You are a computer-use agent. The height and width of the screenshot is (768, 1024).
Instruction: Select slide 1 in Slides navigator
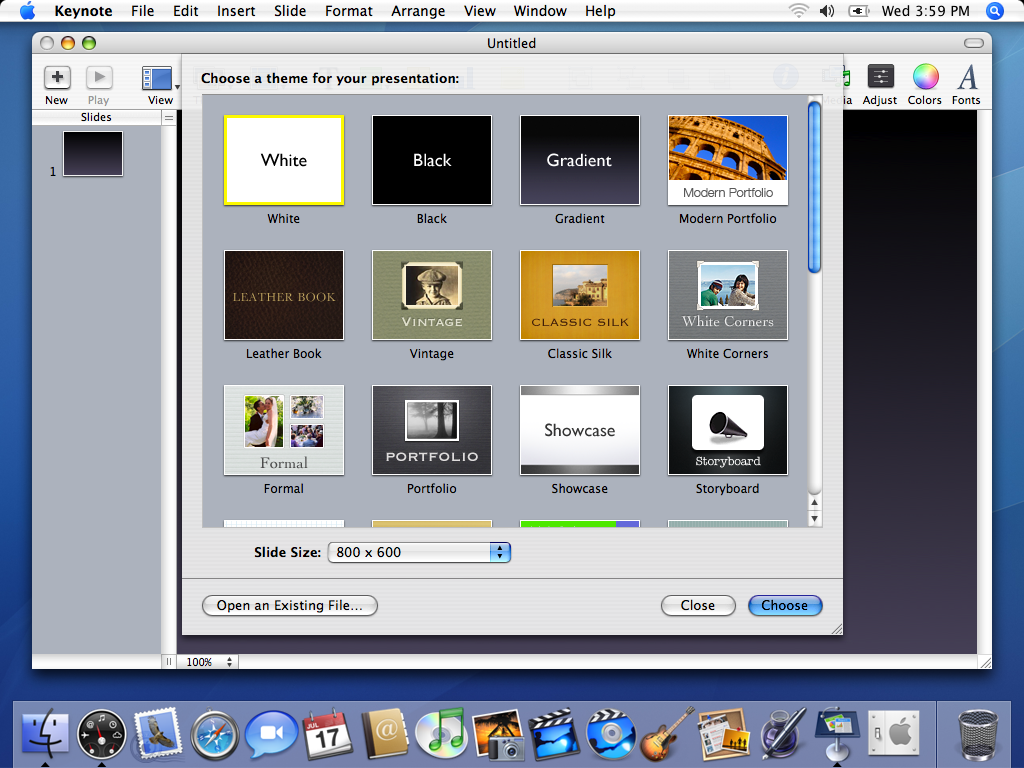tap(93, 153)
